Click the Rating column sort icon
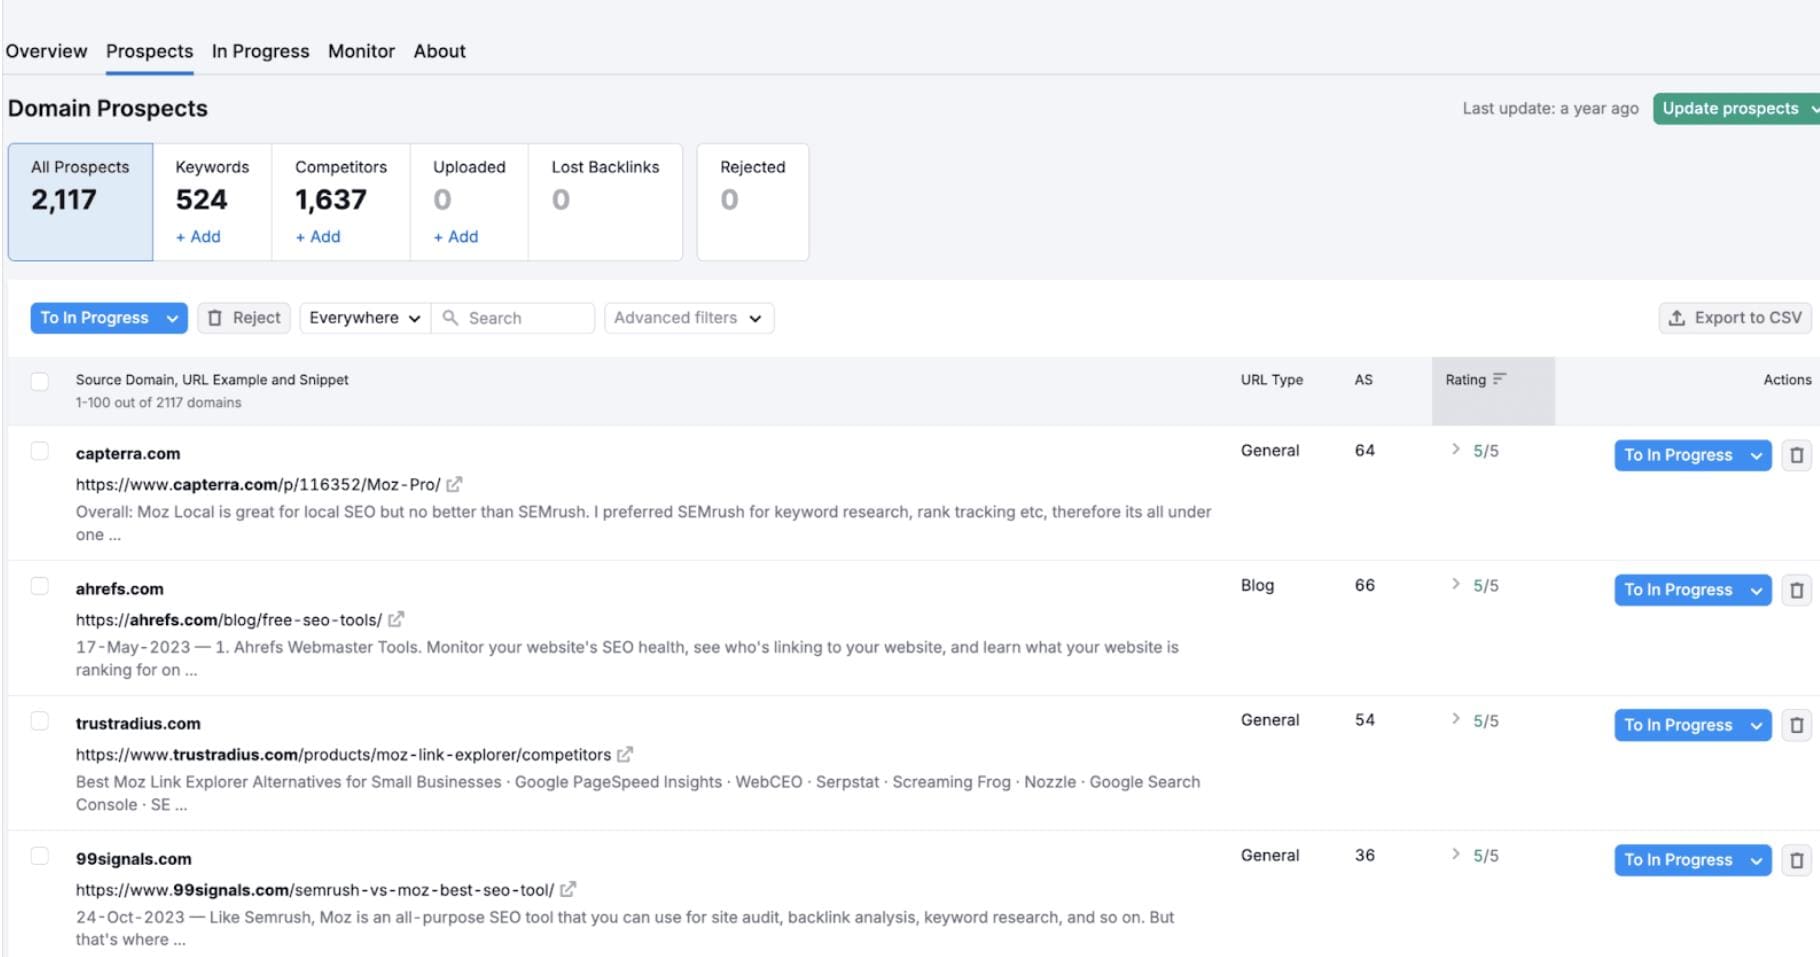1820x957 pixels. pyautogui.click(x=1499, y=379)
